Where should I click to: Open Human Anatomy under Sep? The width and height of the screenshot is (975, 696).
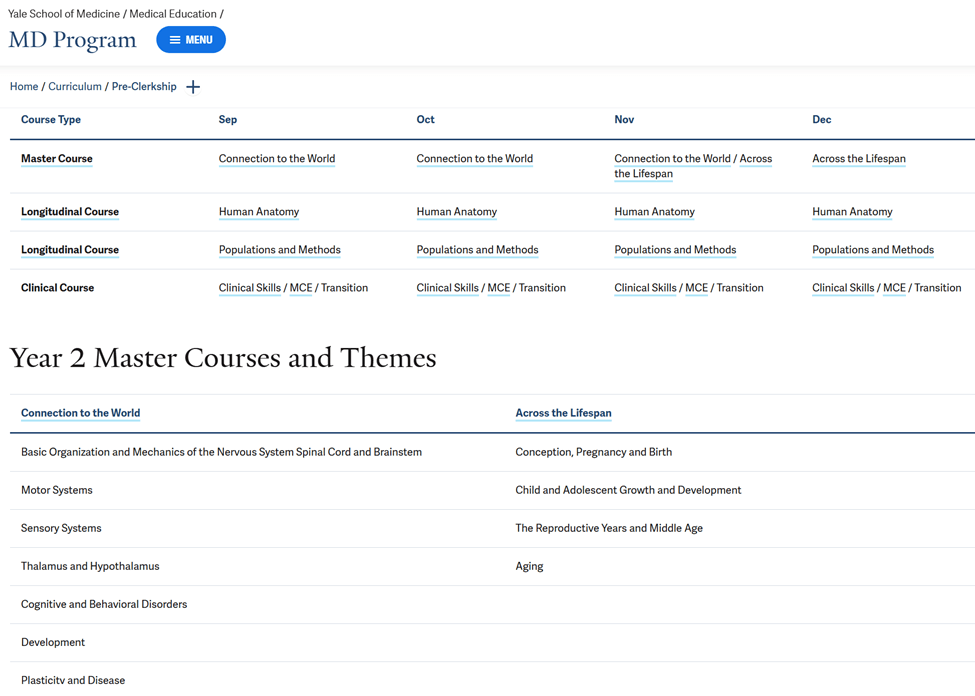(x=259, y=211)
